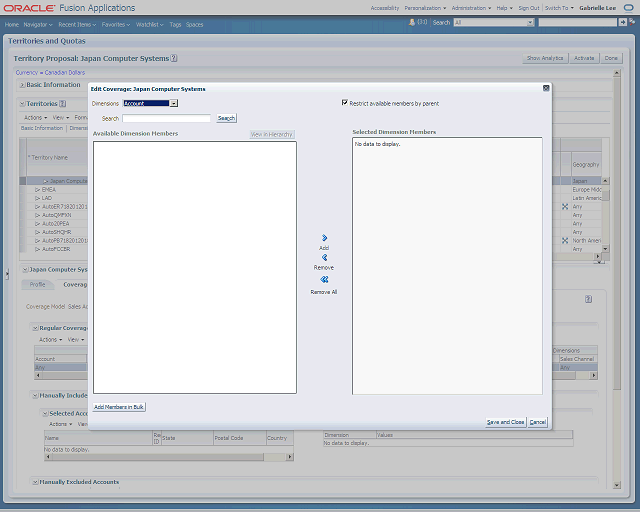Open the Navigator menu
The image size is (640, 512).
(38, 24)
